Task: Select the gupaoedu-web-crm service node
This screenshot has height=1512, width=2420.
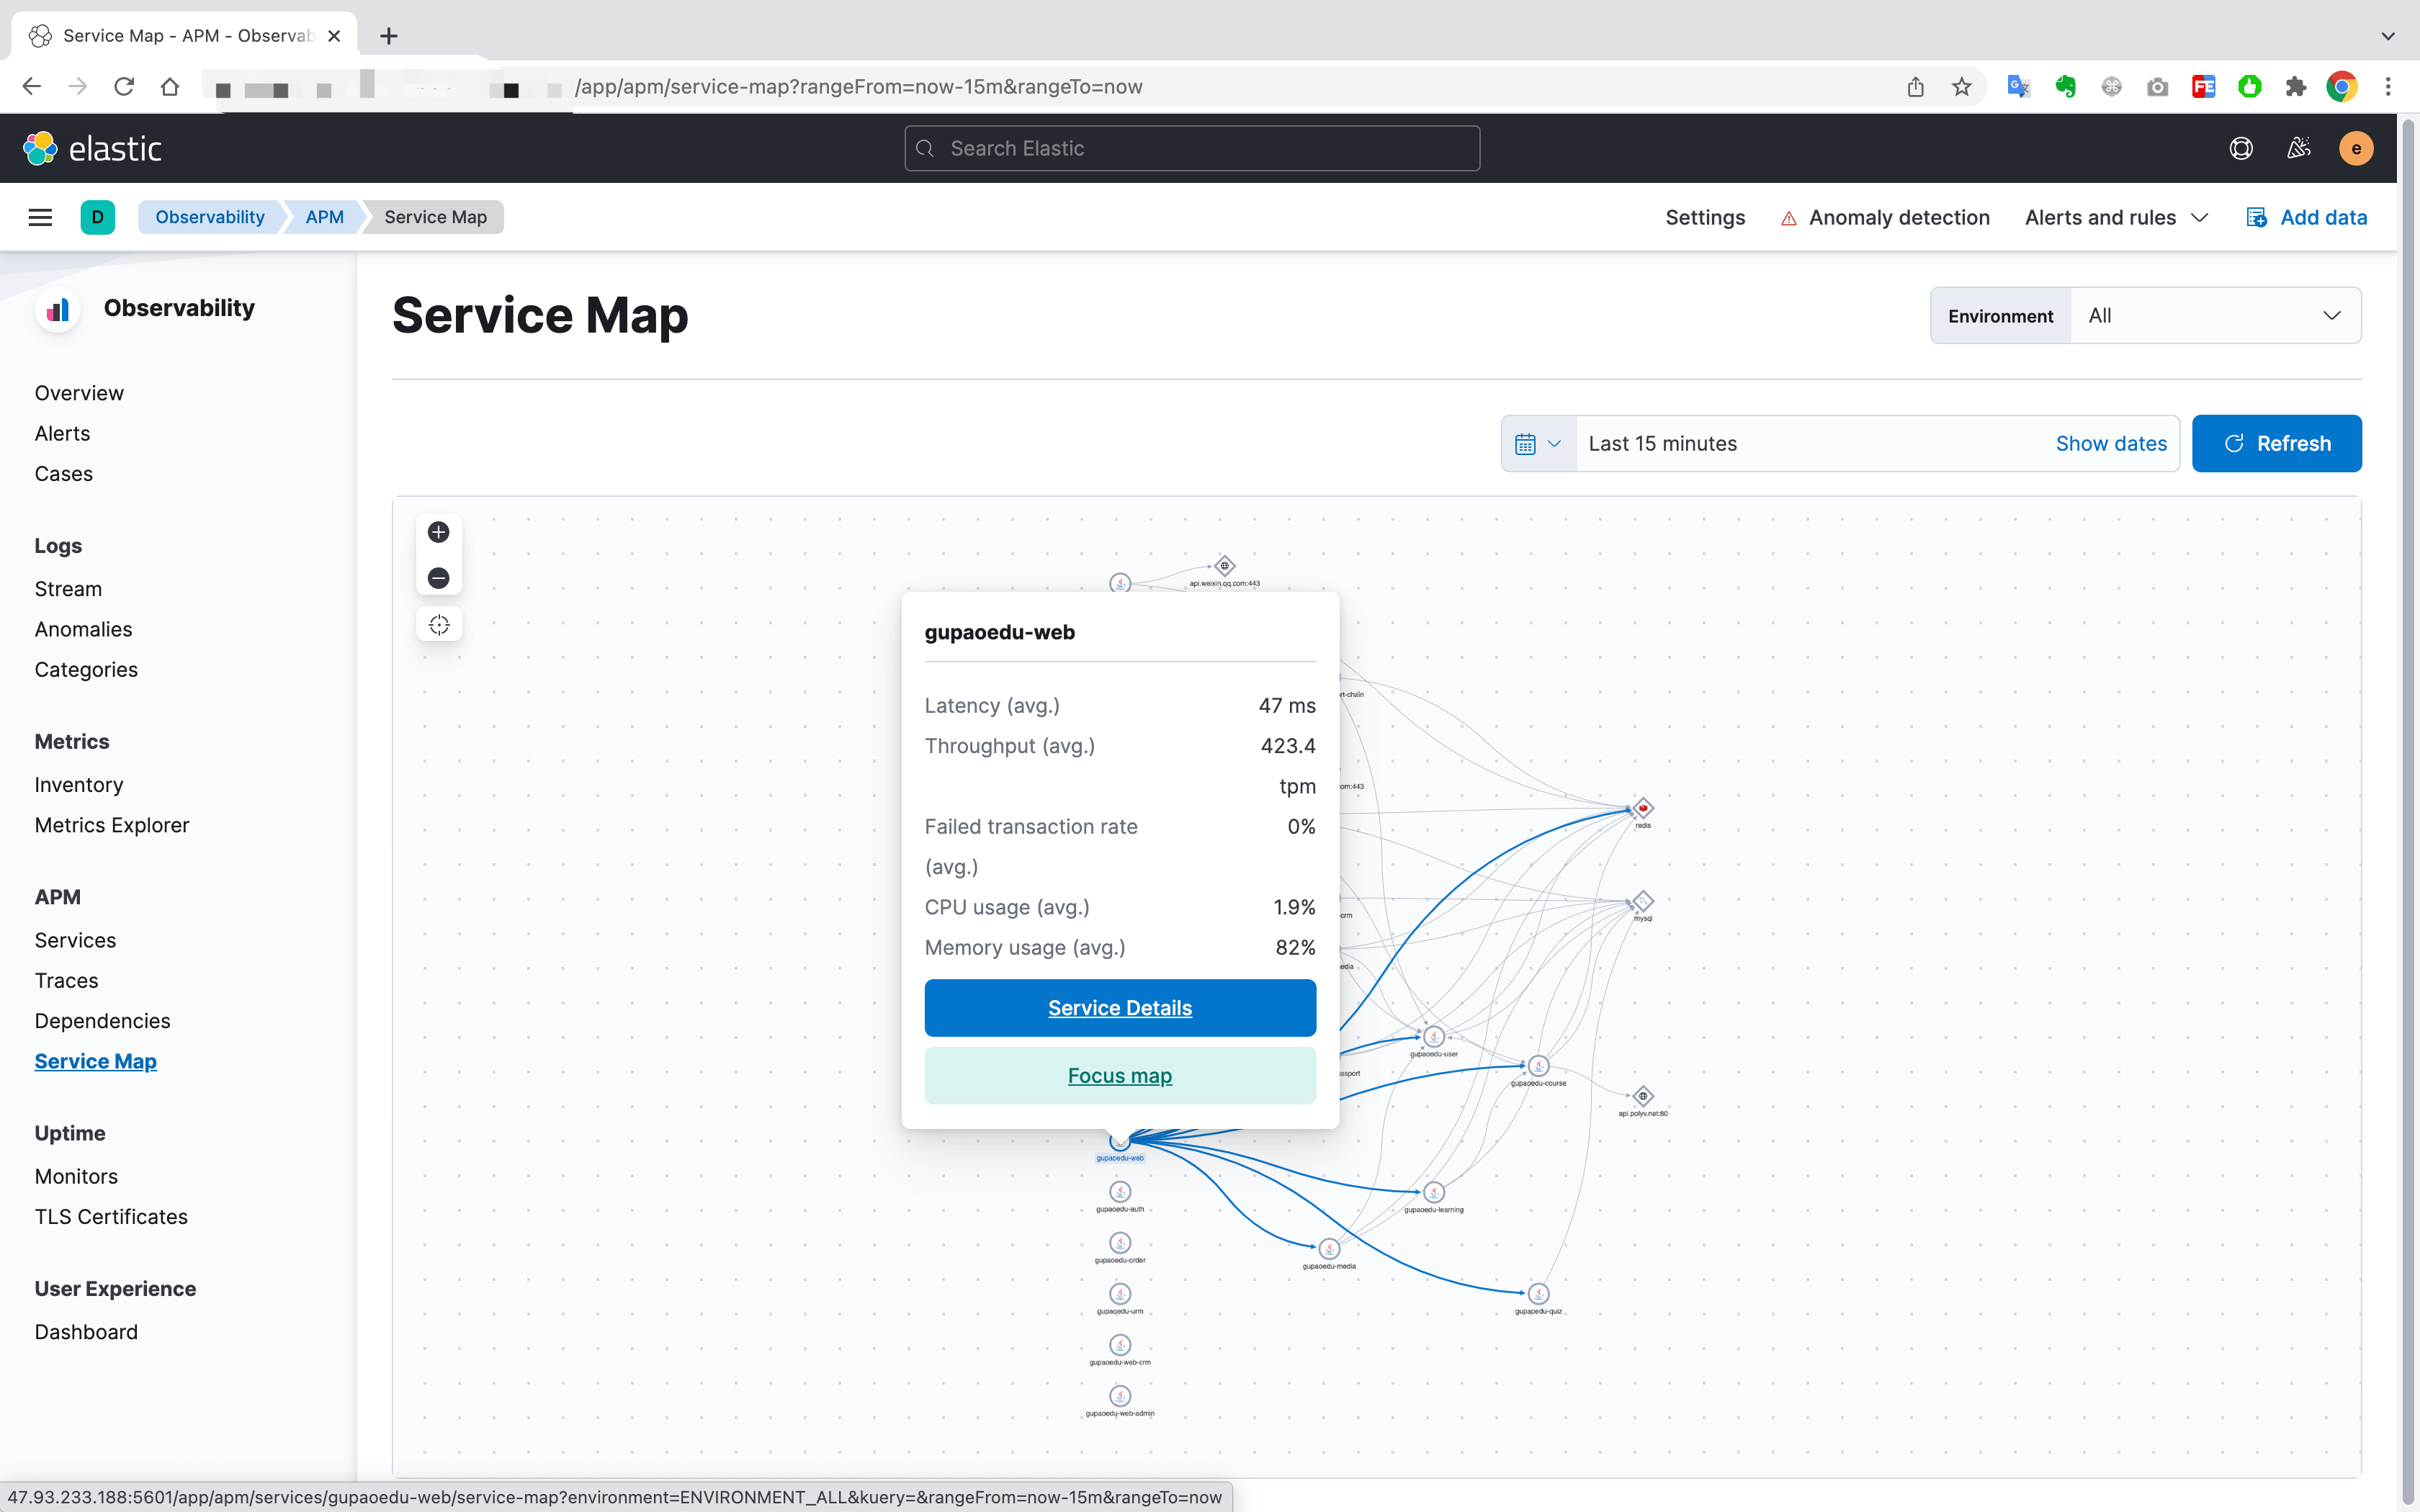Action: tap(1120, 1345)
